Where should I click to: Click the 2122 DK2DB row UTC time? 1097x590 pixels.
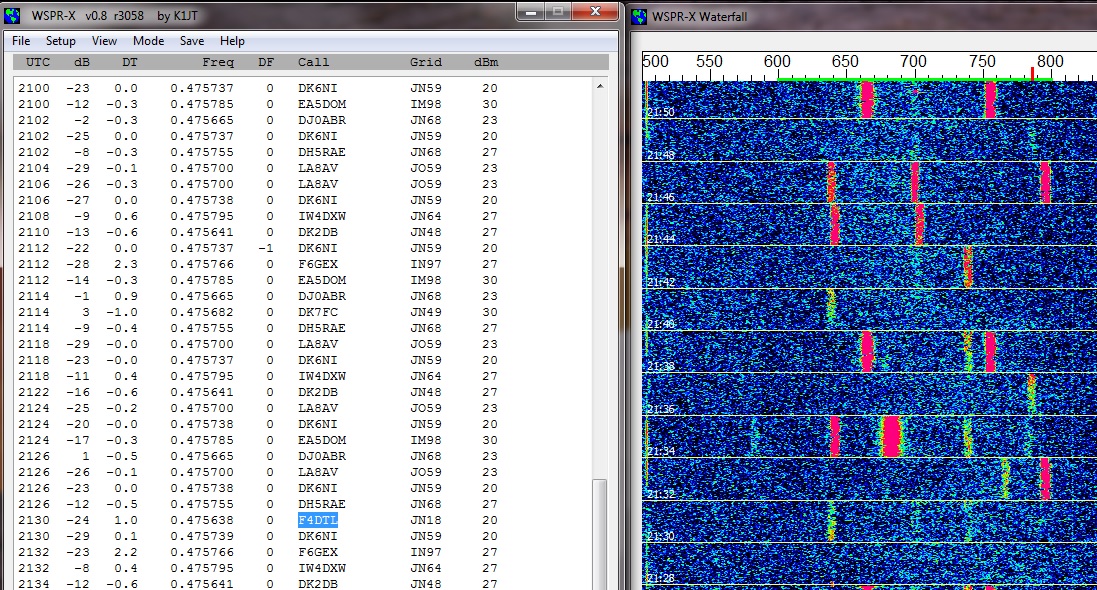(x=34, y=392)
